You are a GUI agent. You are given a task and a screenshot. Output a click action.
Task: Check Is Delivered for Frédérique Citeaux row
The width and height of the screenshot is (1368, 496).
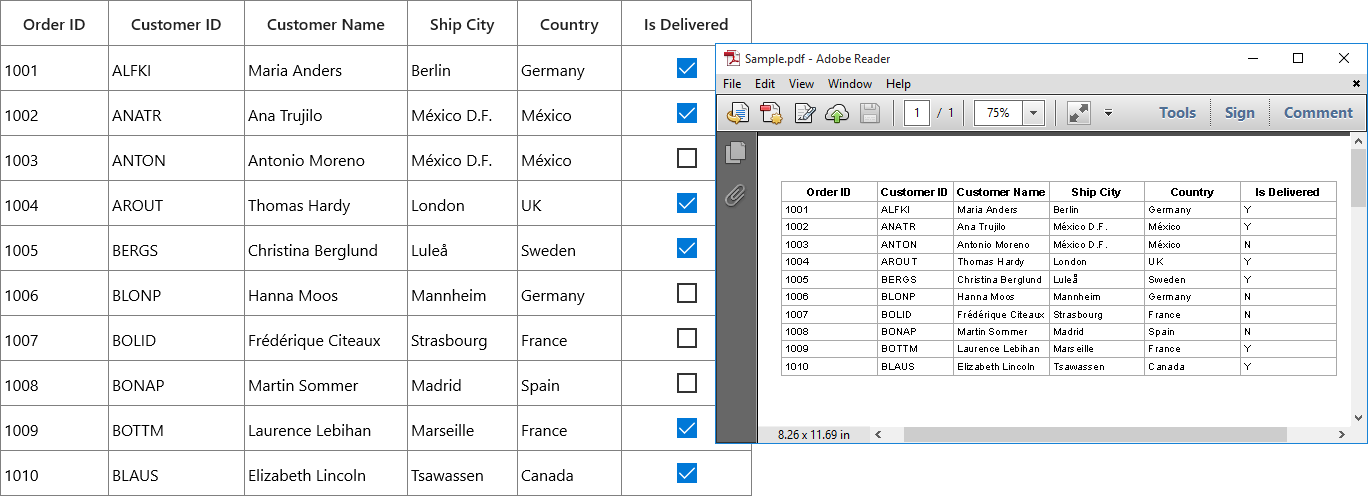687,338
